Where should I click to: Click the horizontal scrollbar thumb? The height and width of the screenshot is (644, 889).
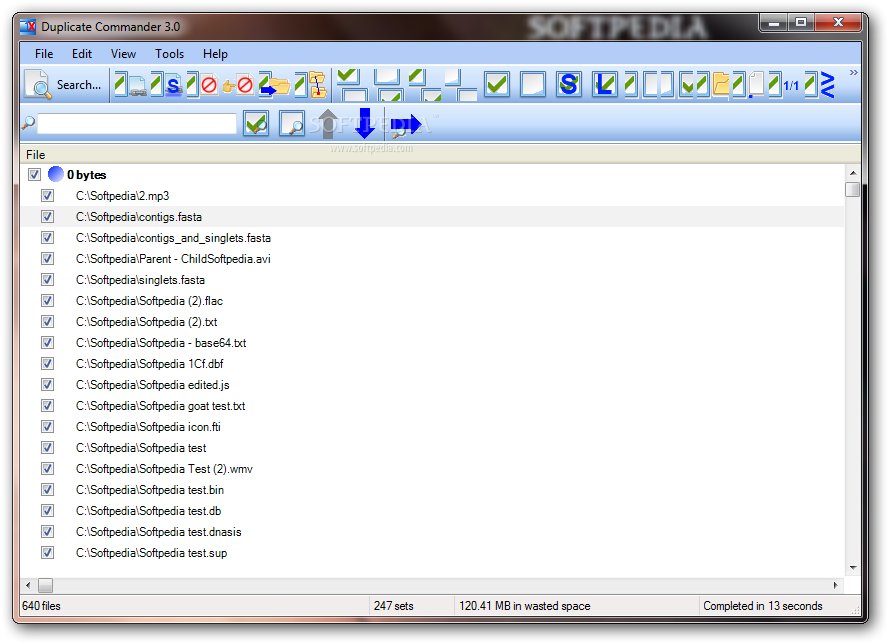[45, 585]
